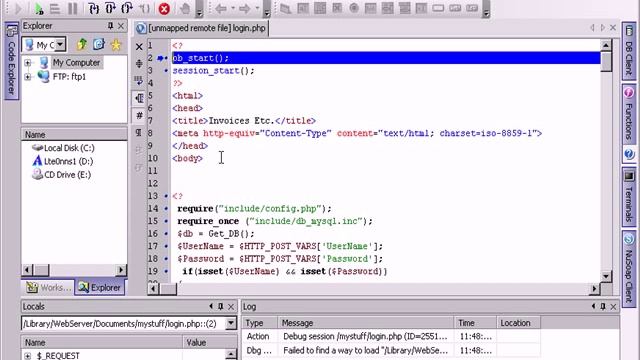640x360 pixels.
Task: Toggle paragraph marks display icon
Action: [139, 132]
